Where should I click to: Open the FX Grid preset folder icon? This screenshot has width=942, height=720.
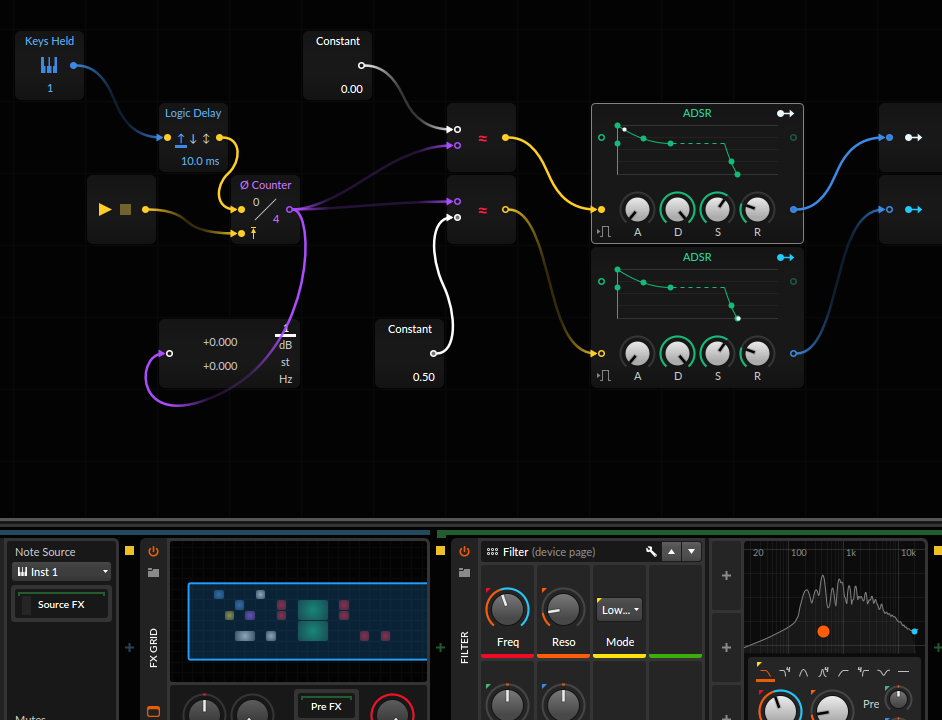click(153, 573)
